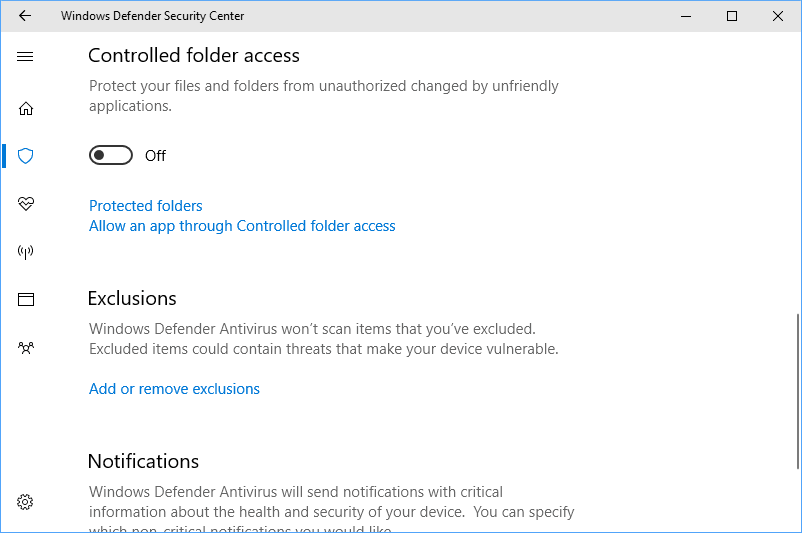Close the Windows Defender Security Center window

pos(778,16)
